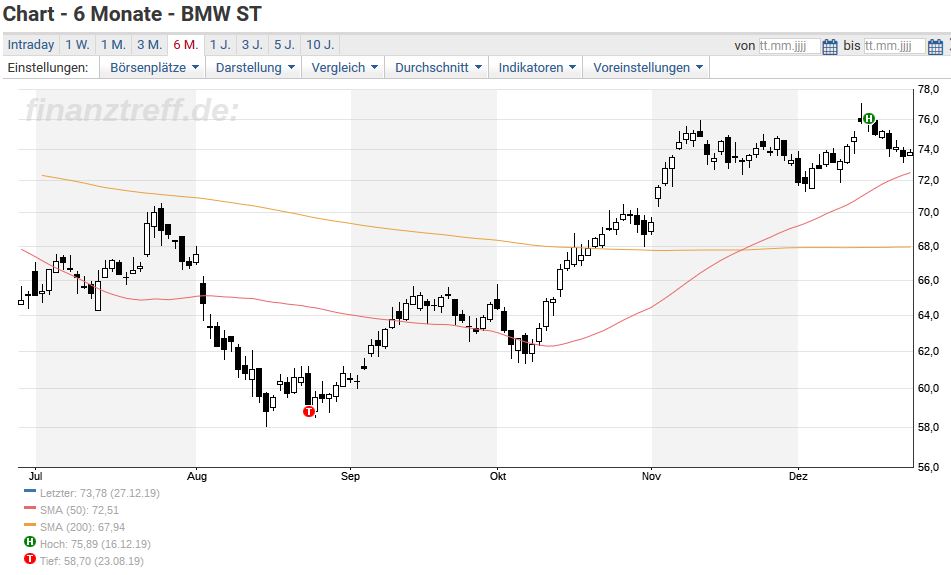
Task: Click the 'von' start date input field
Action: point(789,46)
